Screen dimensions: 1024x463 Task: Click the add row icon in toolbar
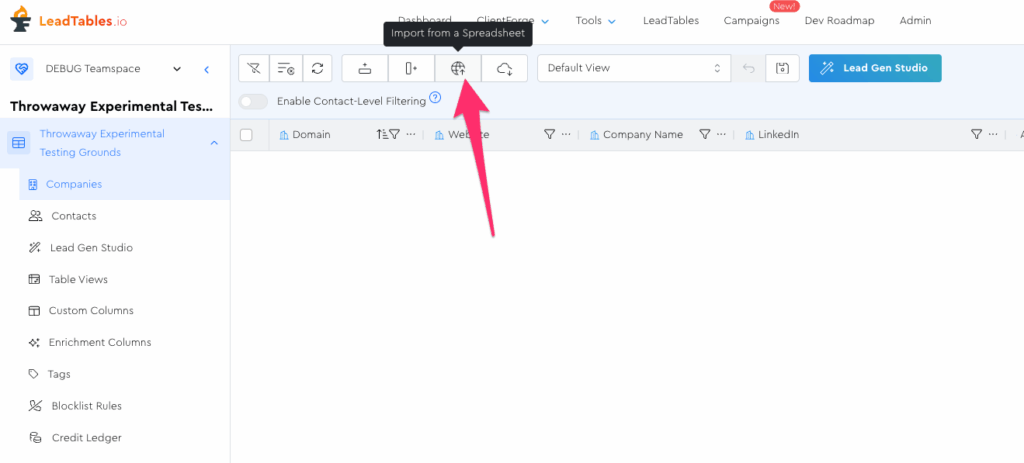[x=365, y=68]
